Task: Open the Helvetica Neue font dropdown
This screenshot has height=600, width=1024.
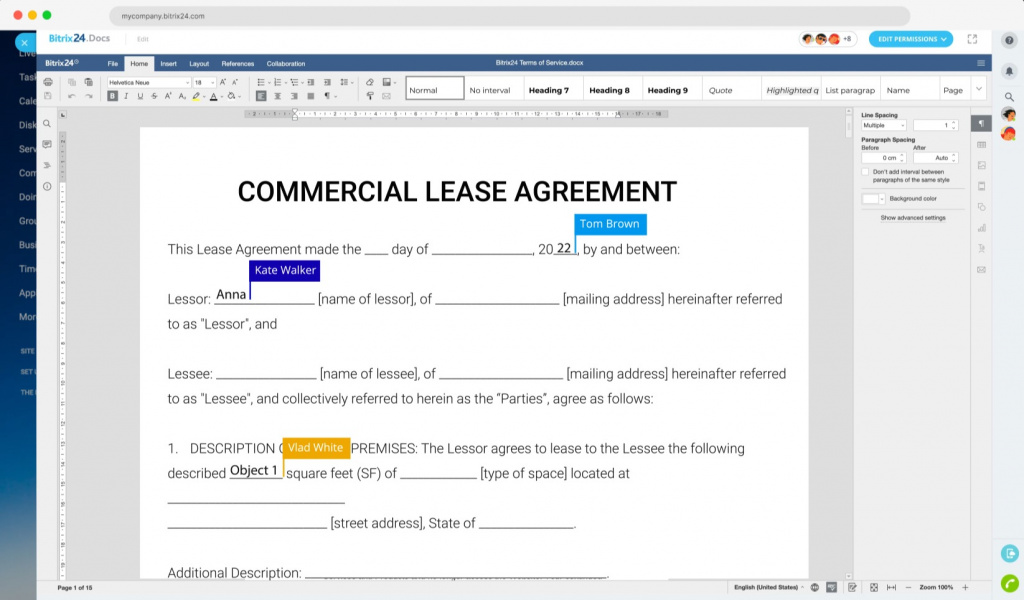Action: [x=148, y=82]
